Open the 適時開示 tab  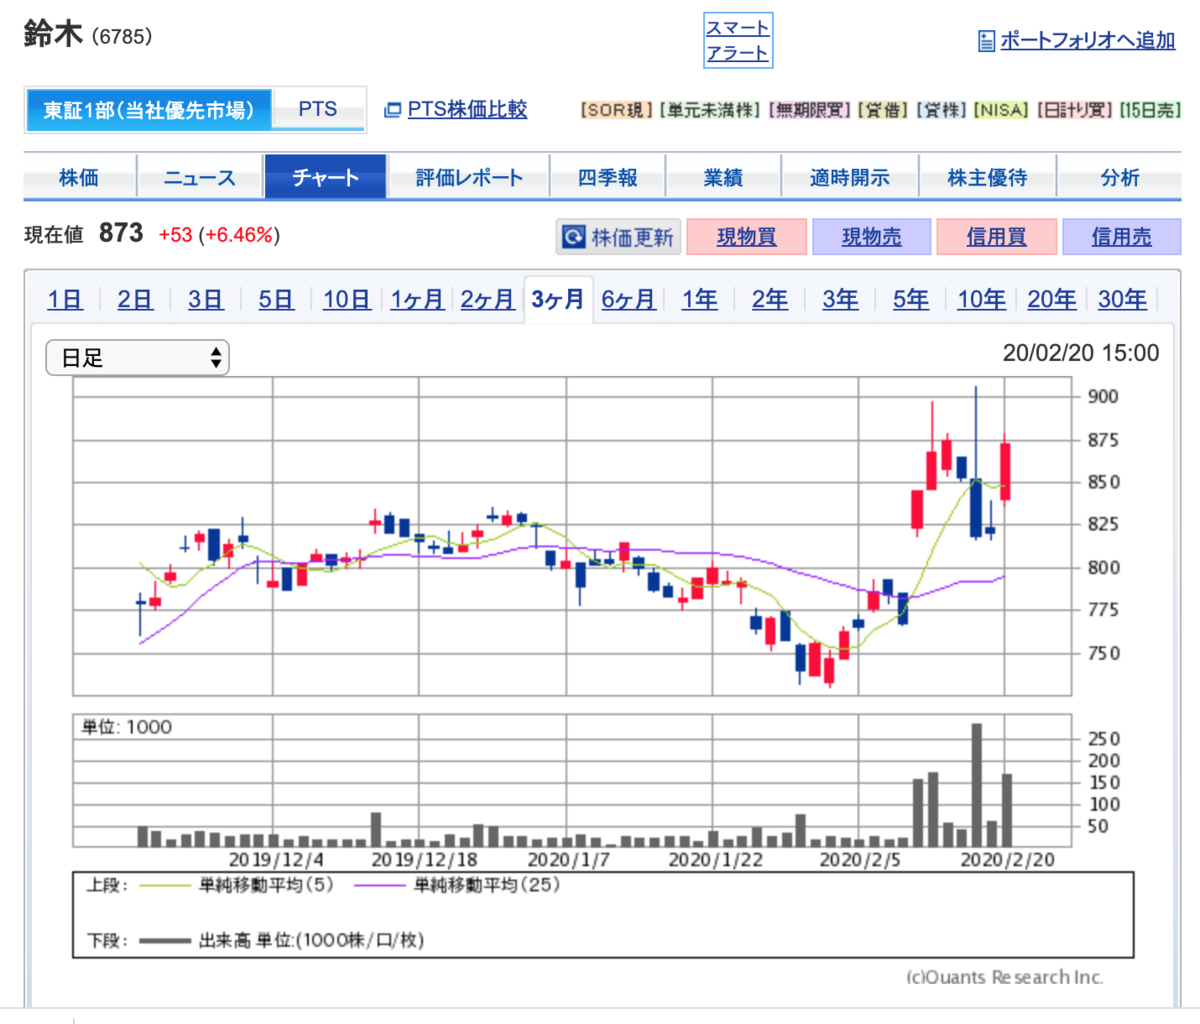[x=850, y=178]
